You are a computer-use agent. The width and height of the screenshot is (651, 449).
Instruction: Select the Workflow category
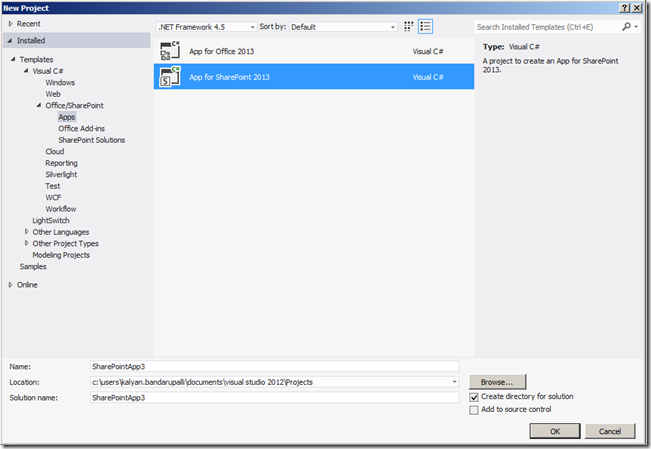[61, 209]
